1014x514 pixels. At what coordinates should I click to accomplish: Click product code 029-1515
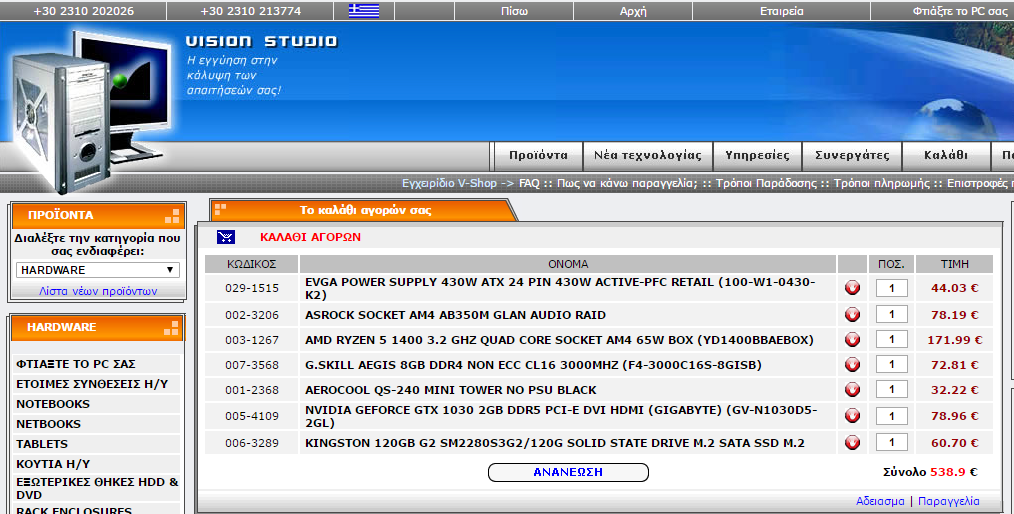[x=252, y=288]
